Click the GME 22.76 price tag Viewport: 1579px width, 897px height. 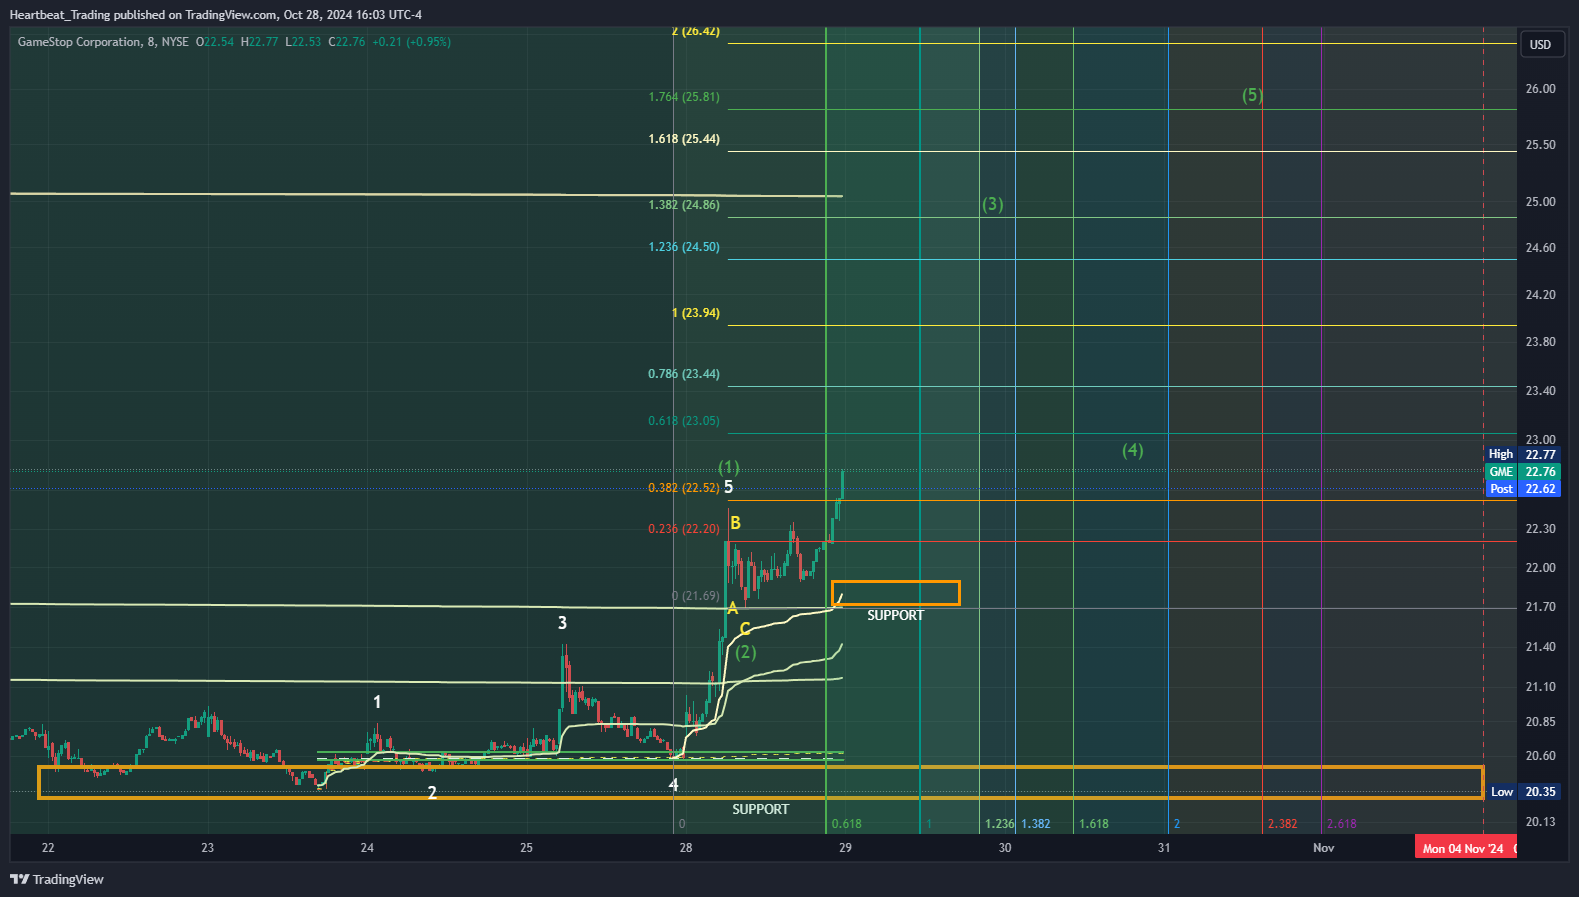(1522, 471)
